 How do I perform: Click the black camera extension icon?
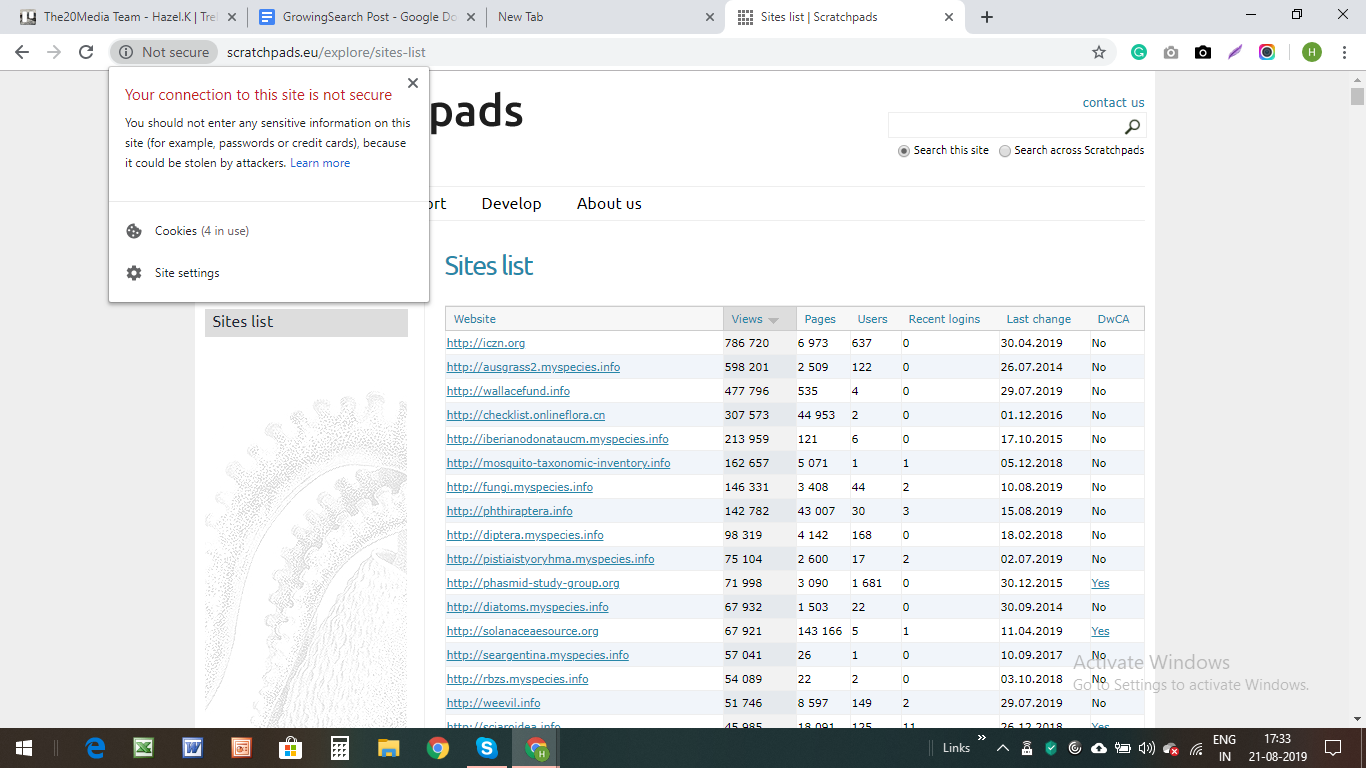coord(1203,52)
